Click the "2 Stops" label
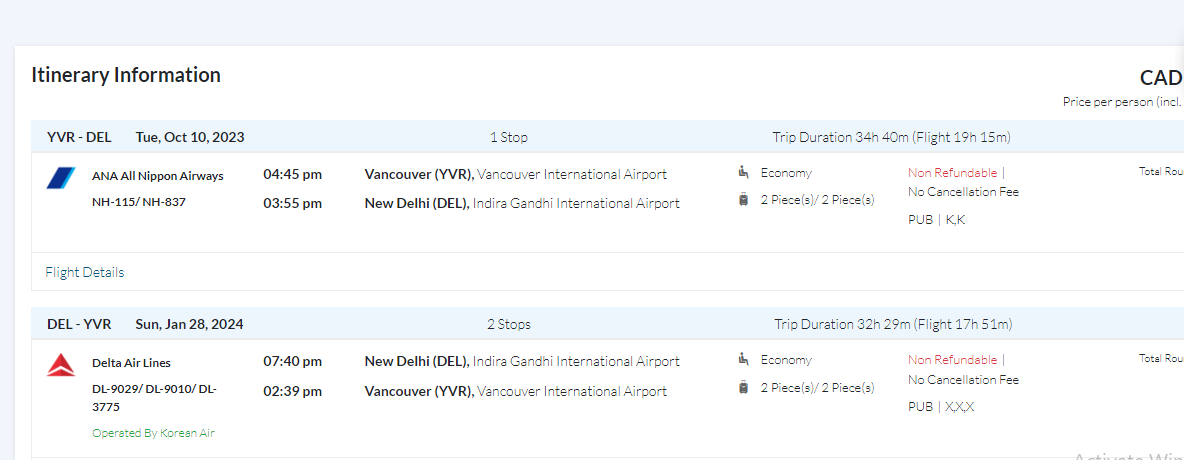 pos(508,324)
